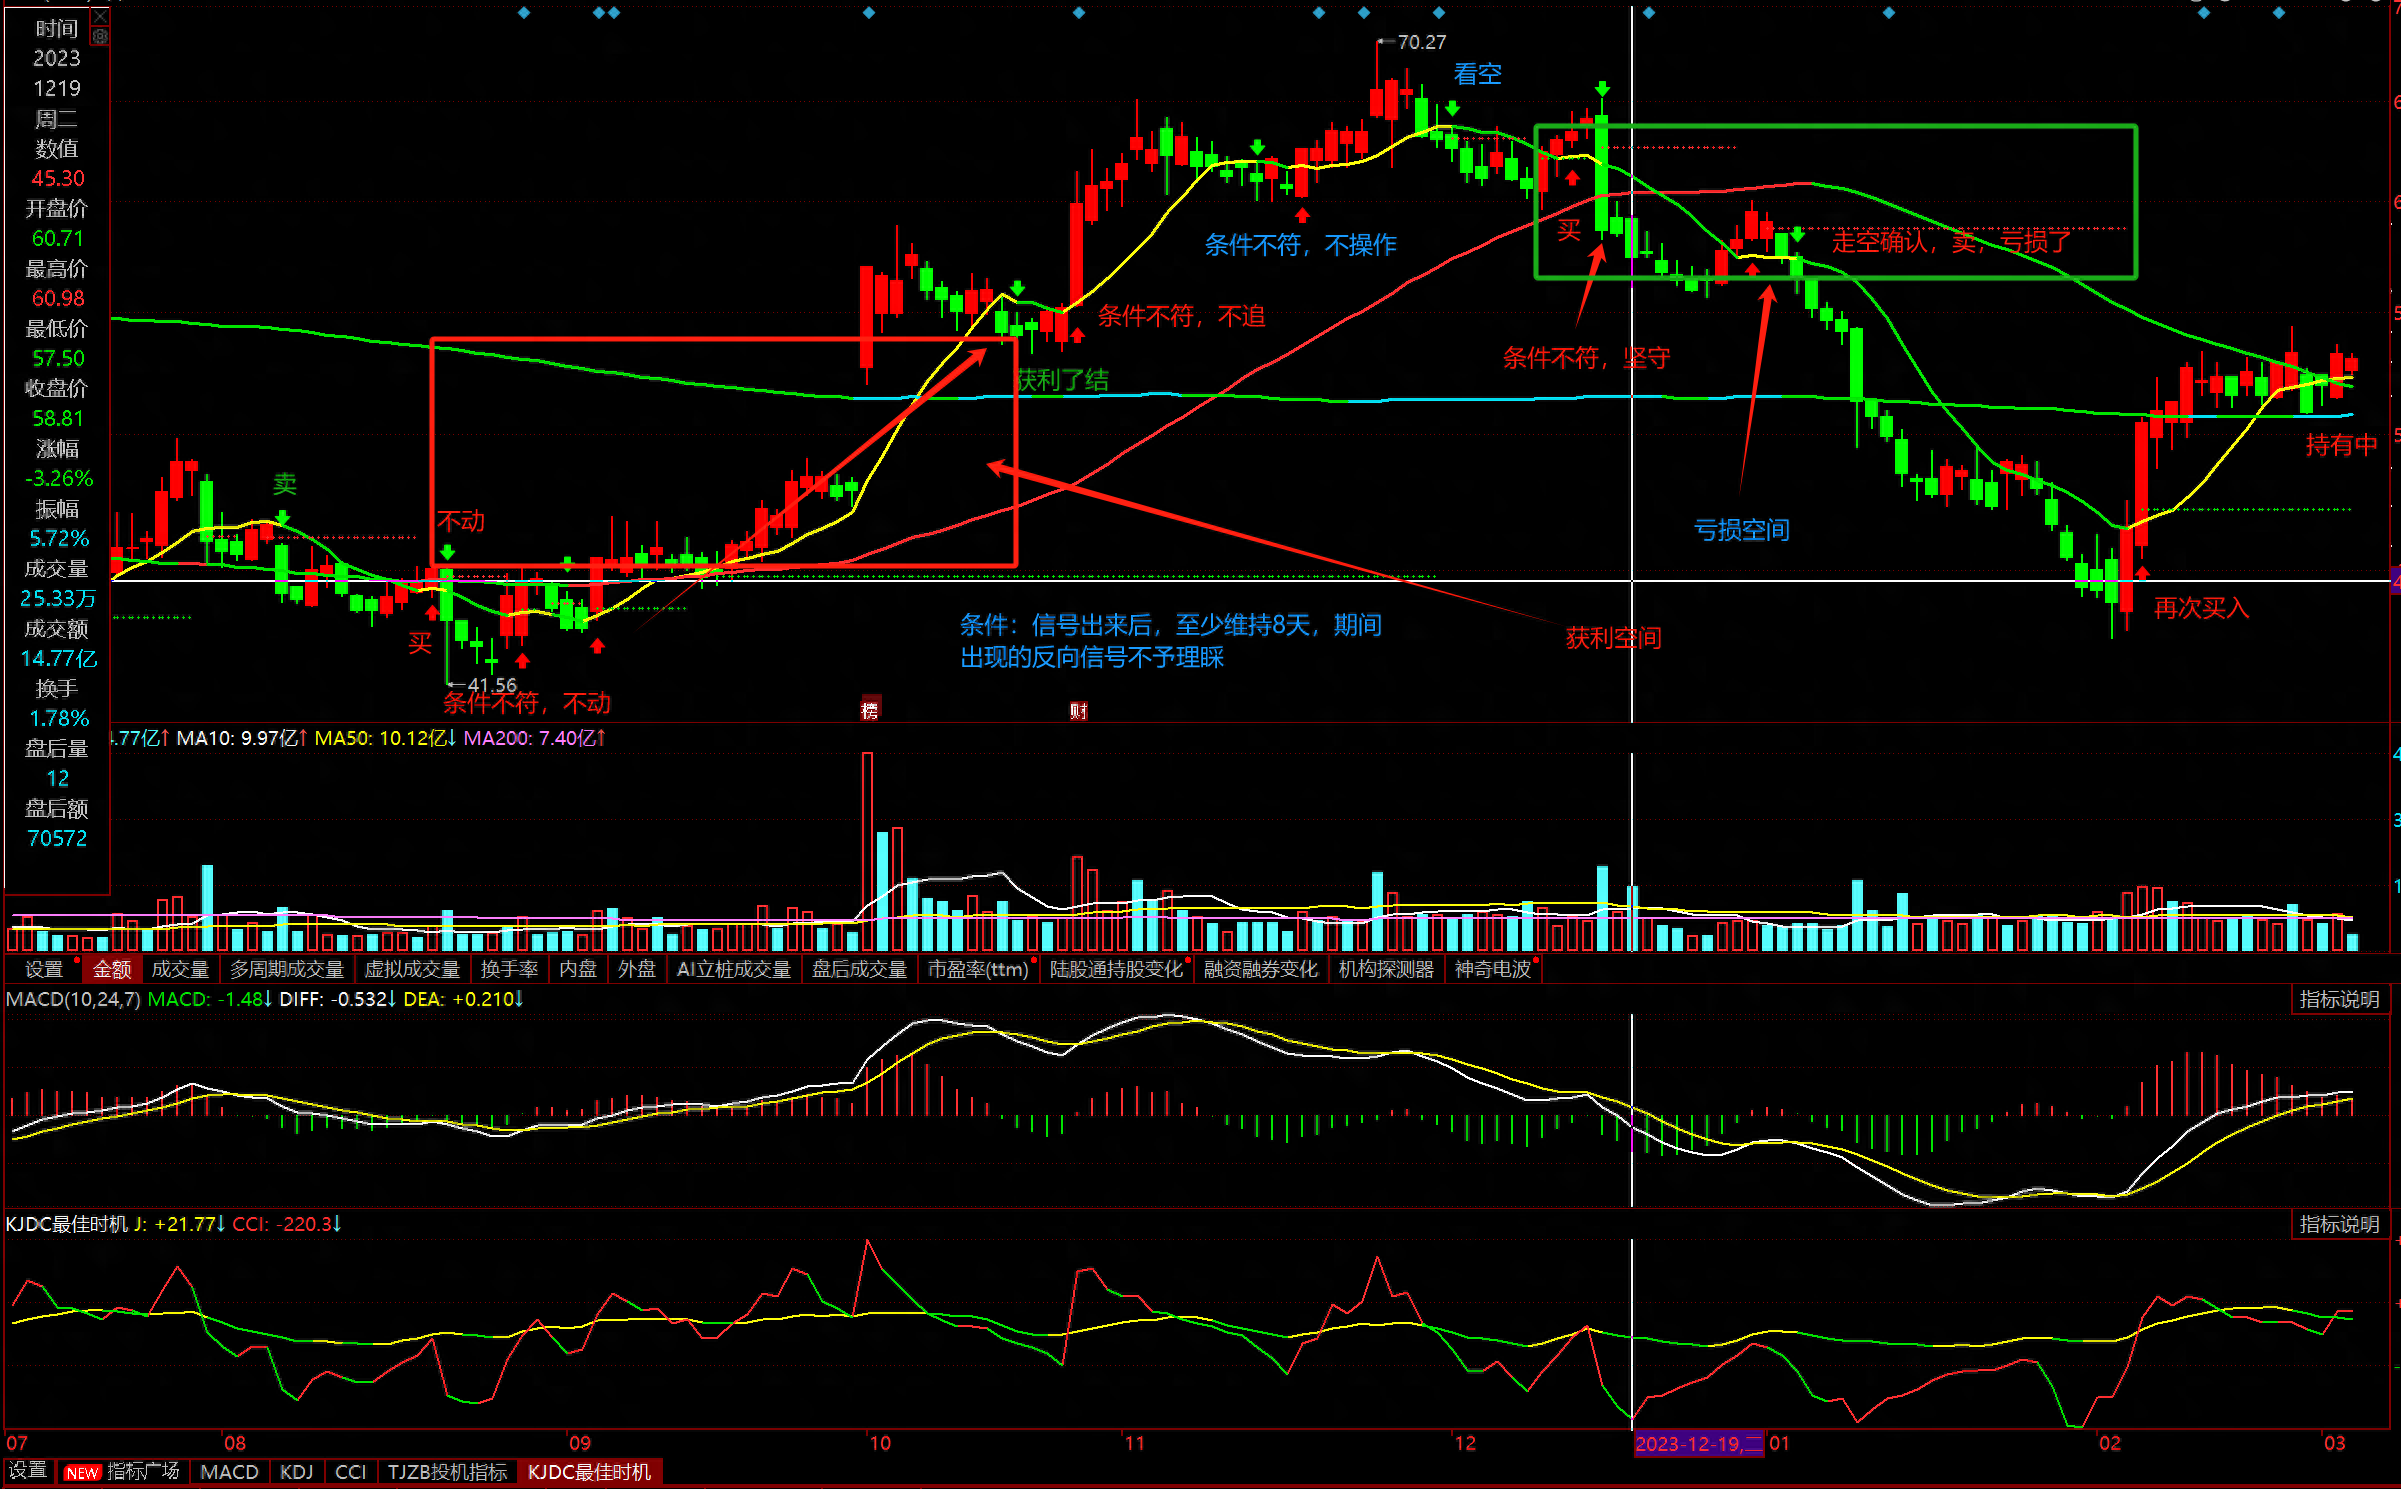Switch bottom indicator to KDJ tab
2401x1489 pixels.
(296, 1472)
